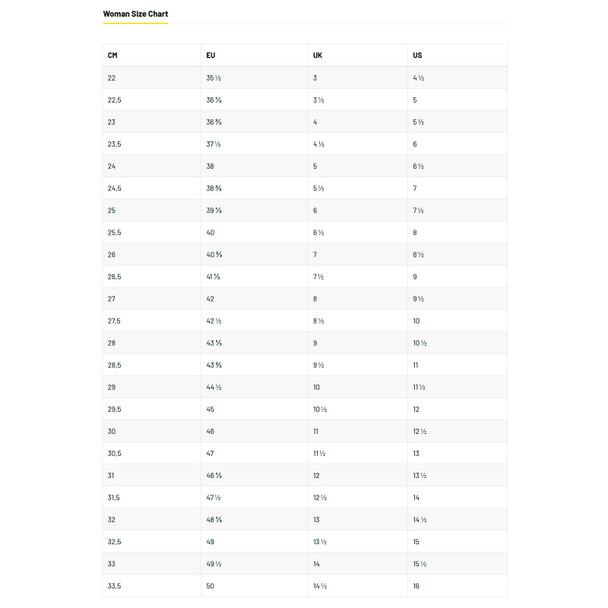Click the 32,5 value in CM column
608x608 pixels.
click(114, 541)
